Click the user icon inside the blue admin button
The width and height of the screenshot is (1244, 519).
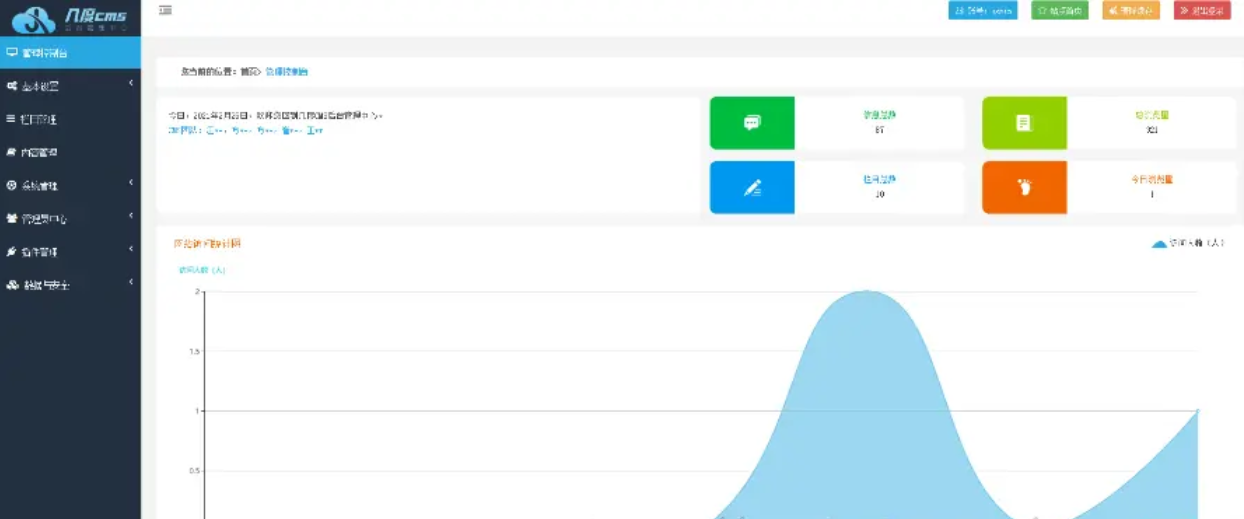[960, 10]
